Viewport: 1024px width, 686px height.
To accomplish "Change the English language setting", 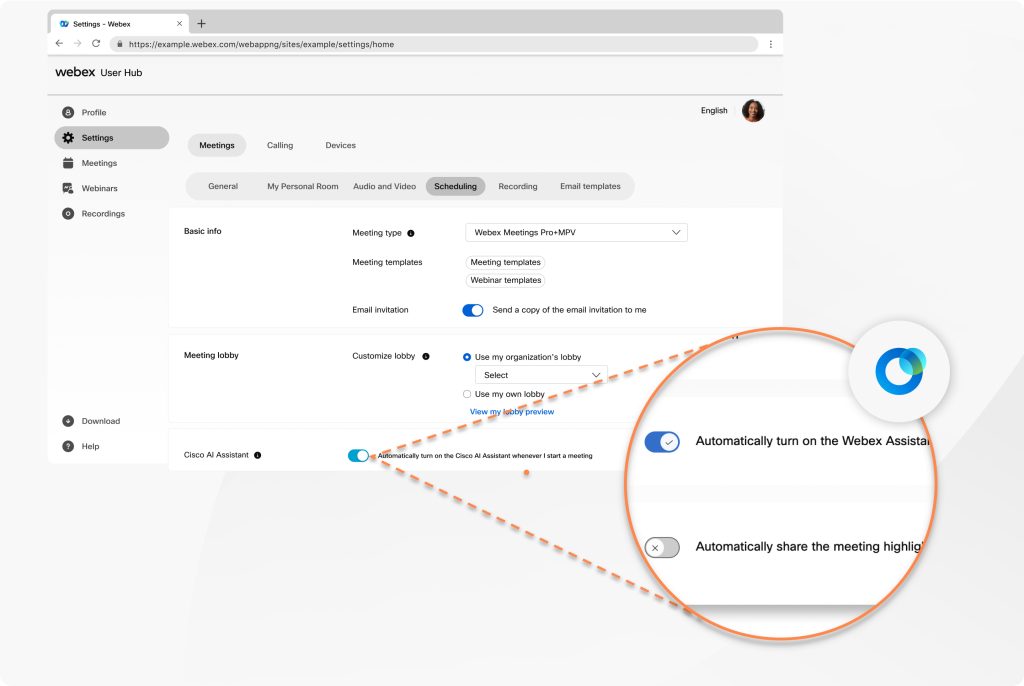I will pos(713,111).
